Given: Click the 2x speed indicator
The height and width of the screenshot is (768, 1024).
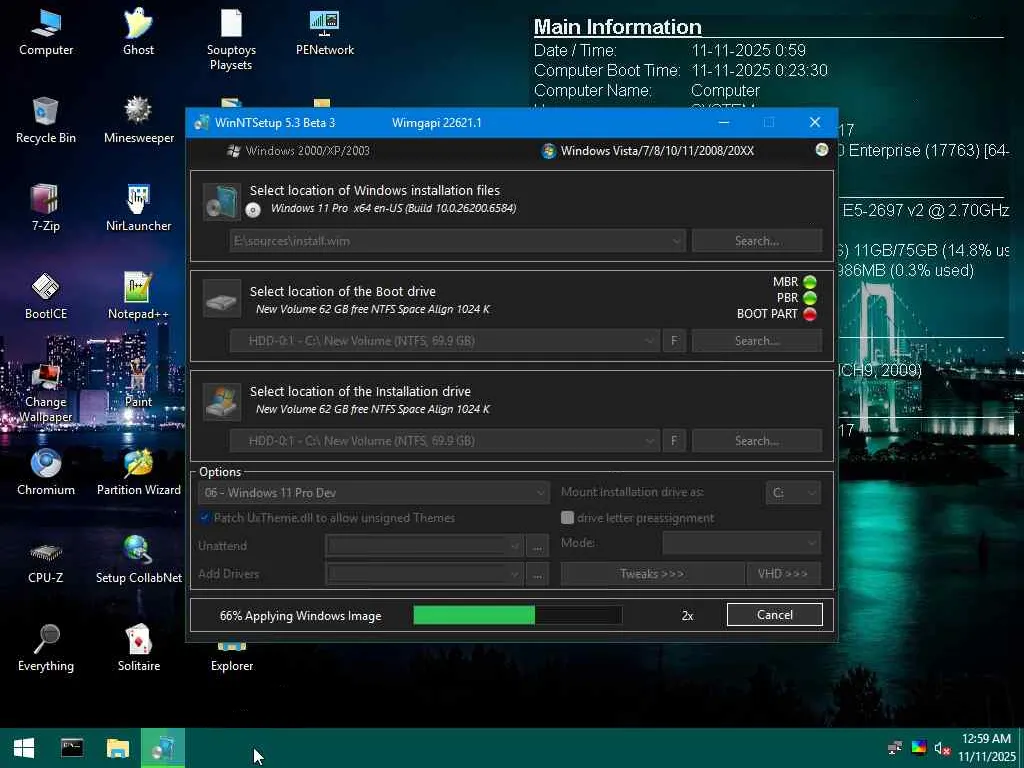Looking at the screenshot, I should click(x=687, y=615).
